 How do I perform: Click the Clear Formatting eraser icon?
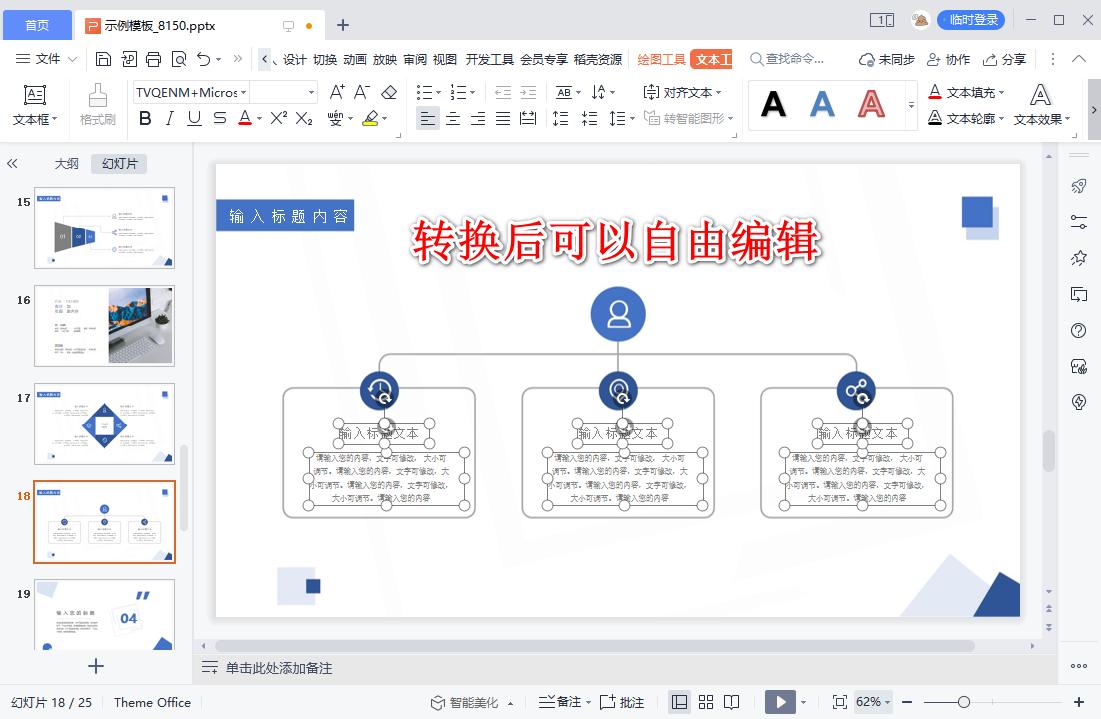pos(389,91)
